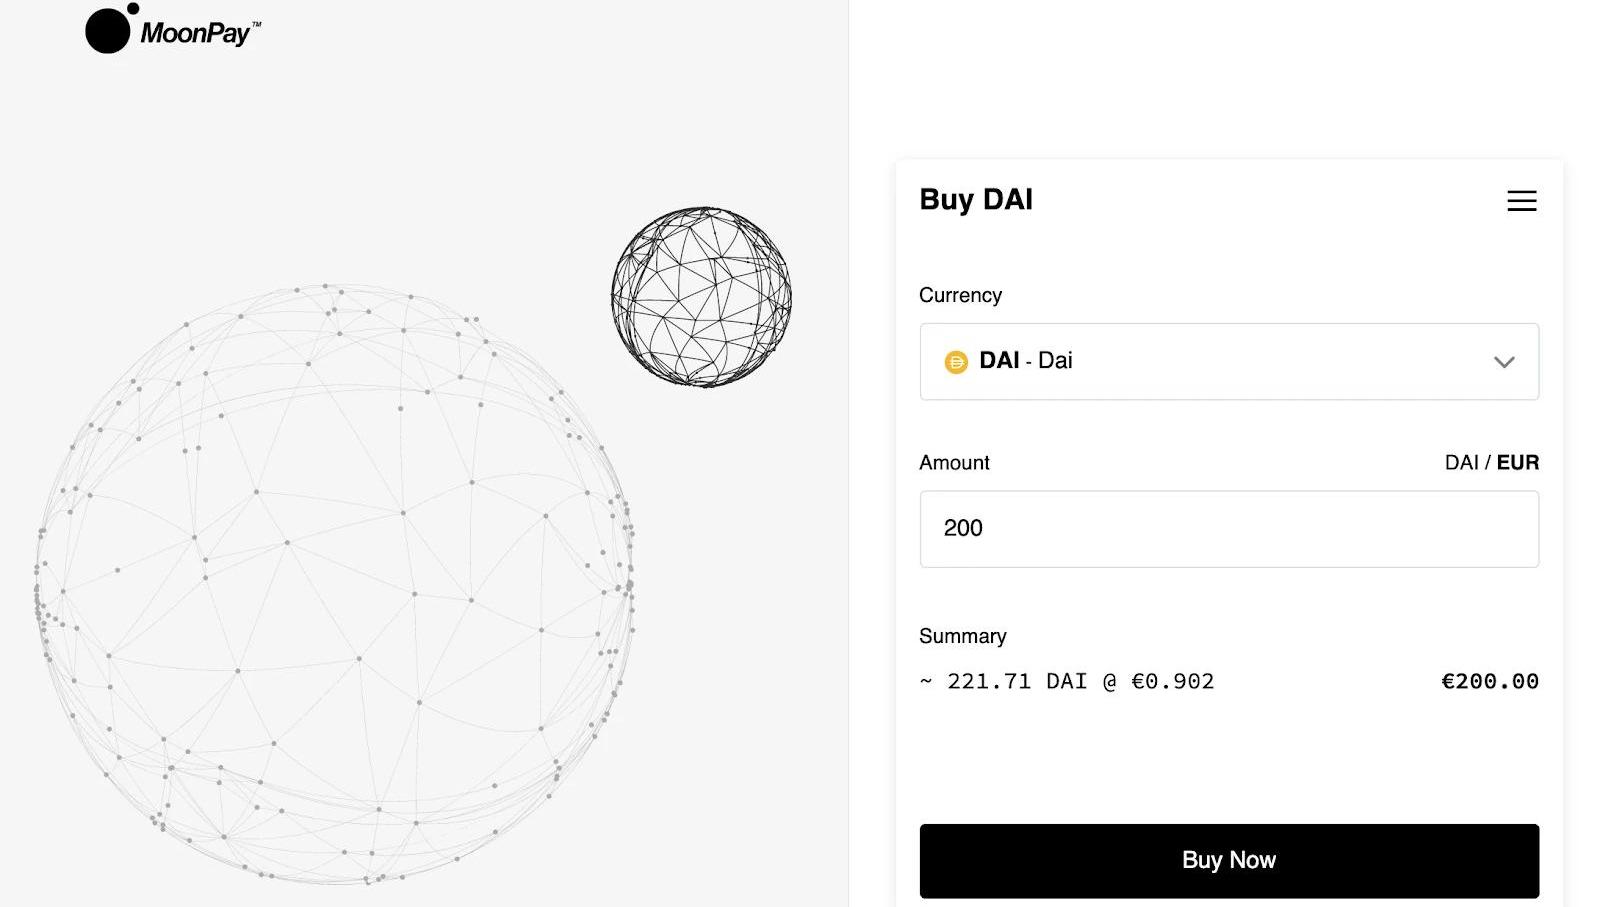Click the 'Dai' currency name text
The width and height of the screenshot is (1600, 907).
(x=1055, y=361)
